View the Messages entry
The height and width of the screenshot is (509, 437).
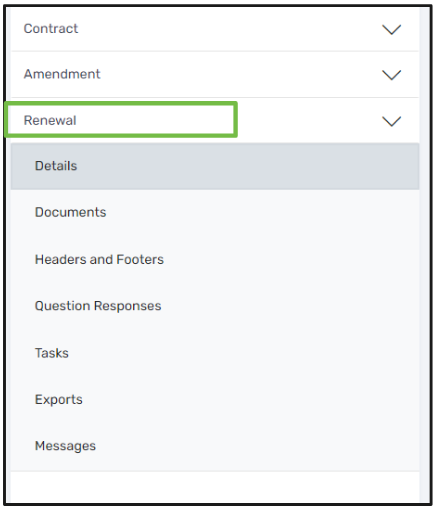click(215, 446)
